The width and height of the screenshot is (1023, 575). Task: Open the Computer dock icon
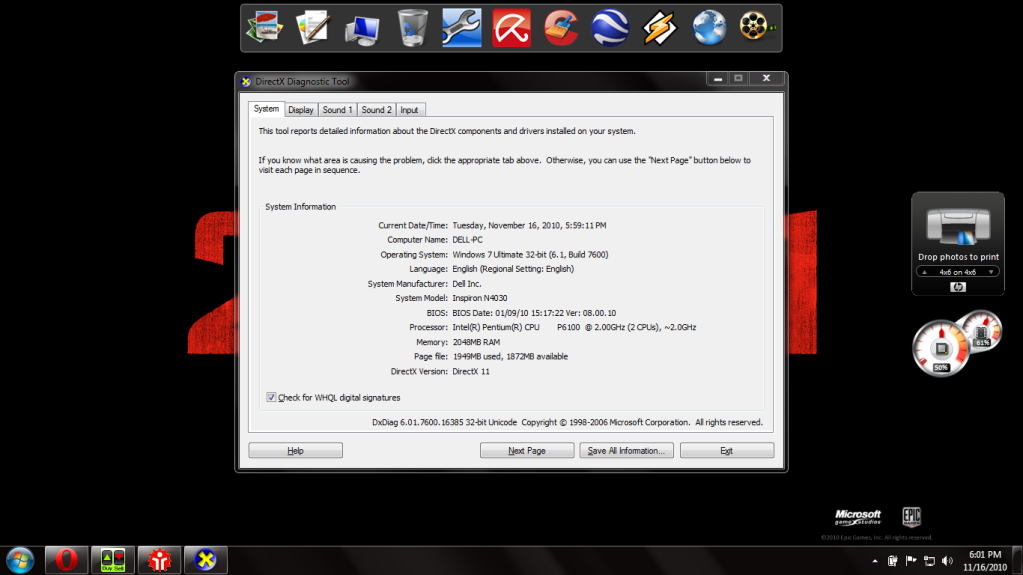362,29
